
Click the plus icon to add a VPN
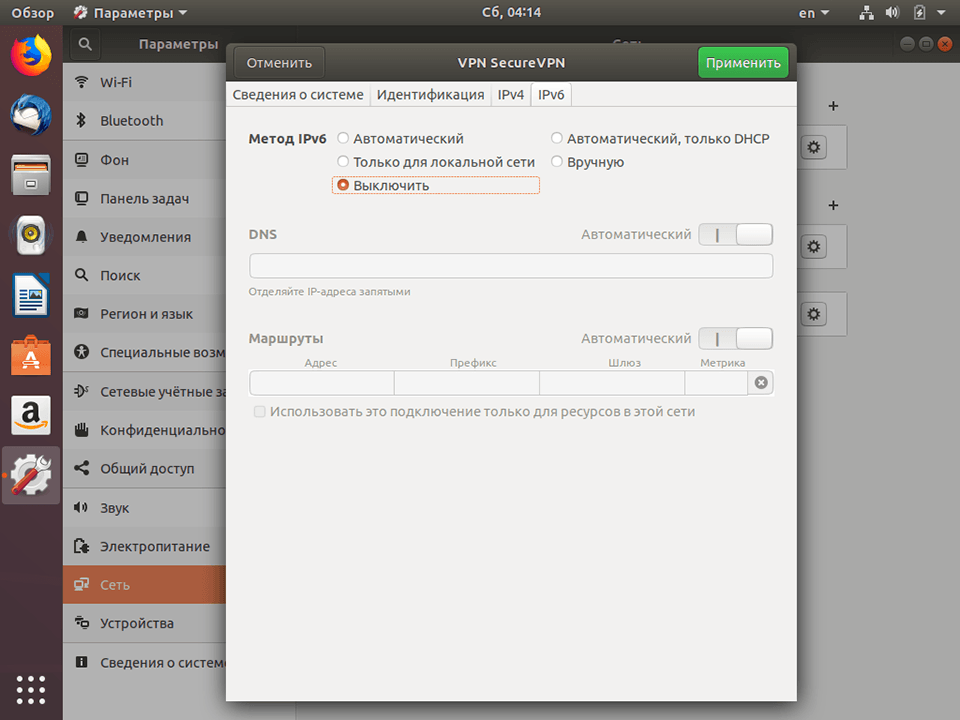(833, 205)
